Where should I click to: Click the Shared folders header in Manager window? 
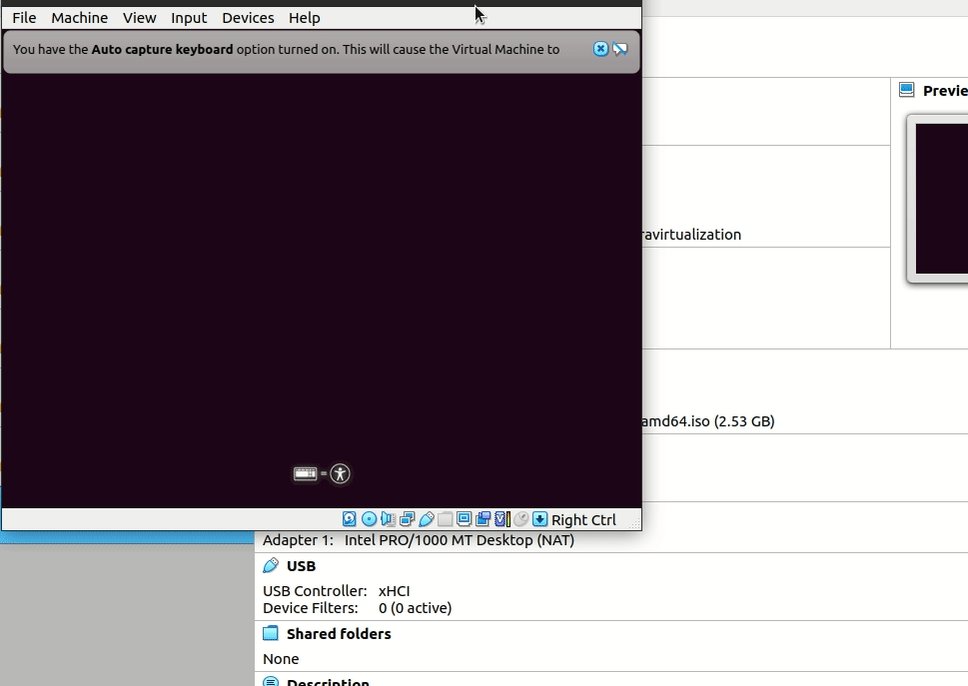(339, 634)
